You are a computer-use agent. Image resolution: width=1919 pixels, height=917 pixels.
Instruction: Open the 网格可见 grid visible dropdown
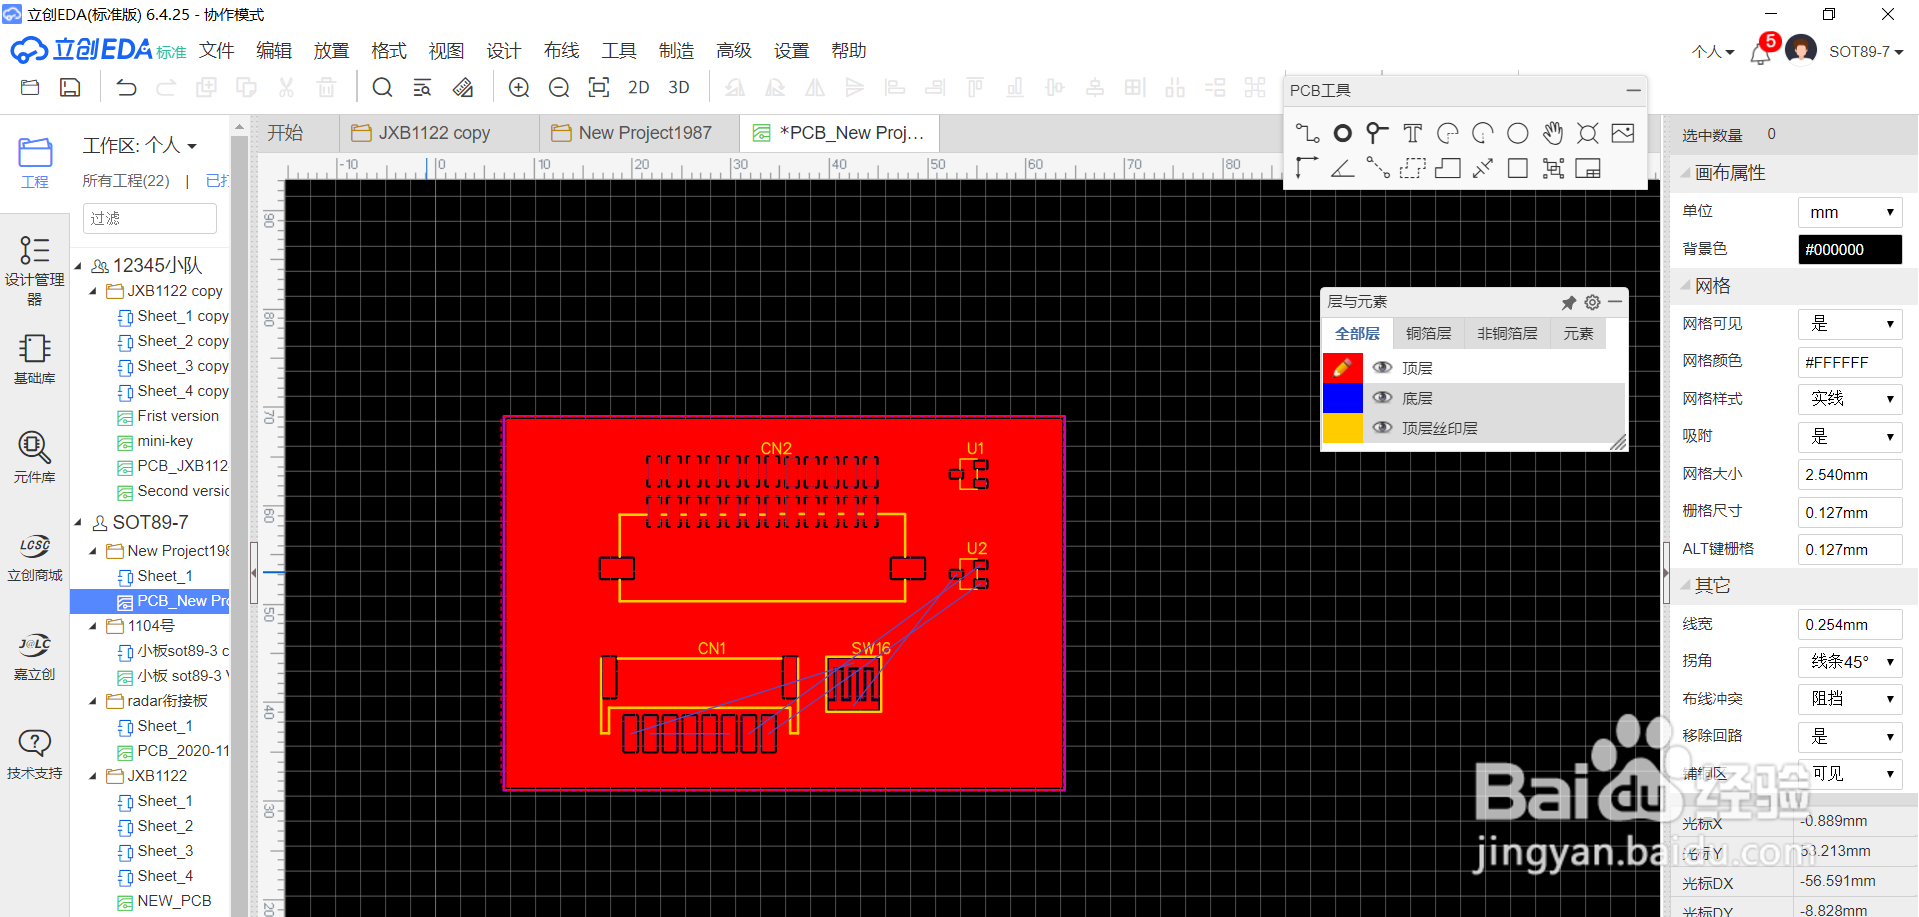click(1850, 324)
